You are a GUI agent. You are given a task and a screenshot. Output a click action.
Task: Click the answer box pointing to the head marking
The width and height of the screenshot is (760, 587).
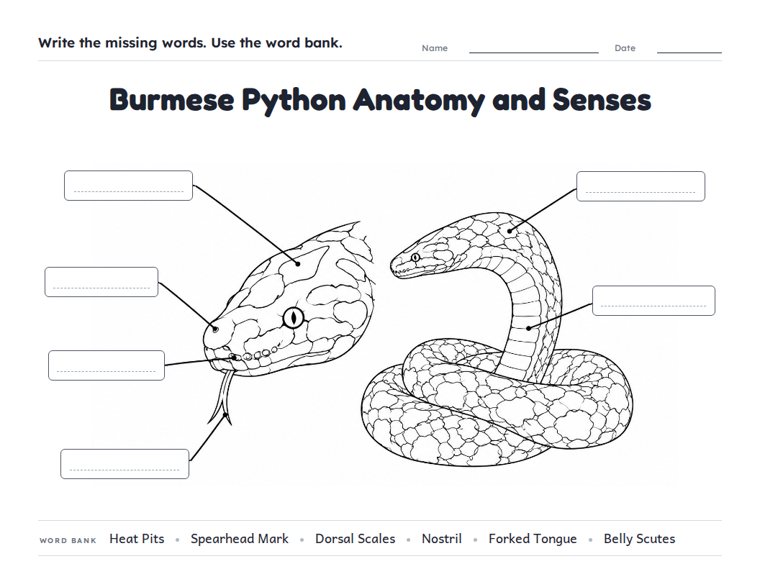coord(128,185)
